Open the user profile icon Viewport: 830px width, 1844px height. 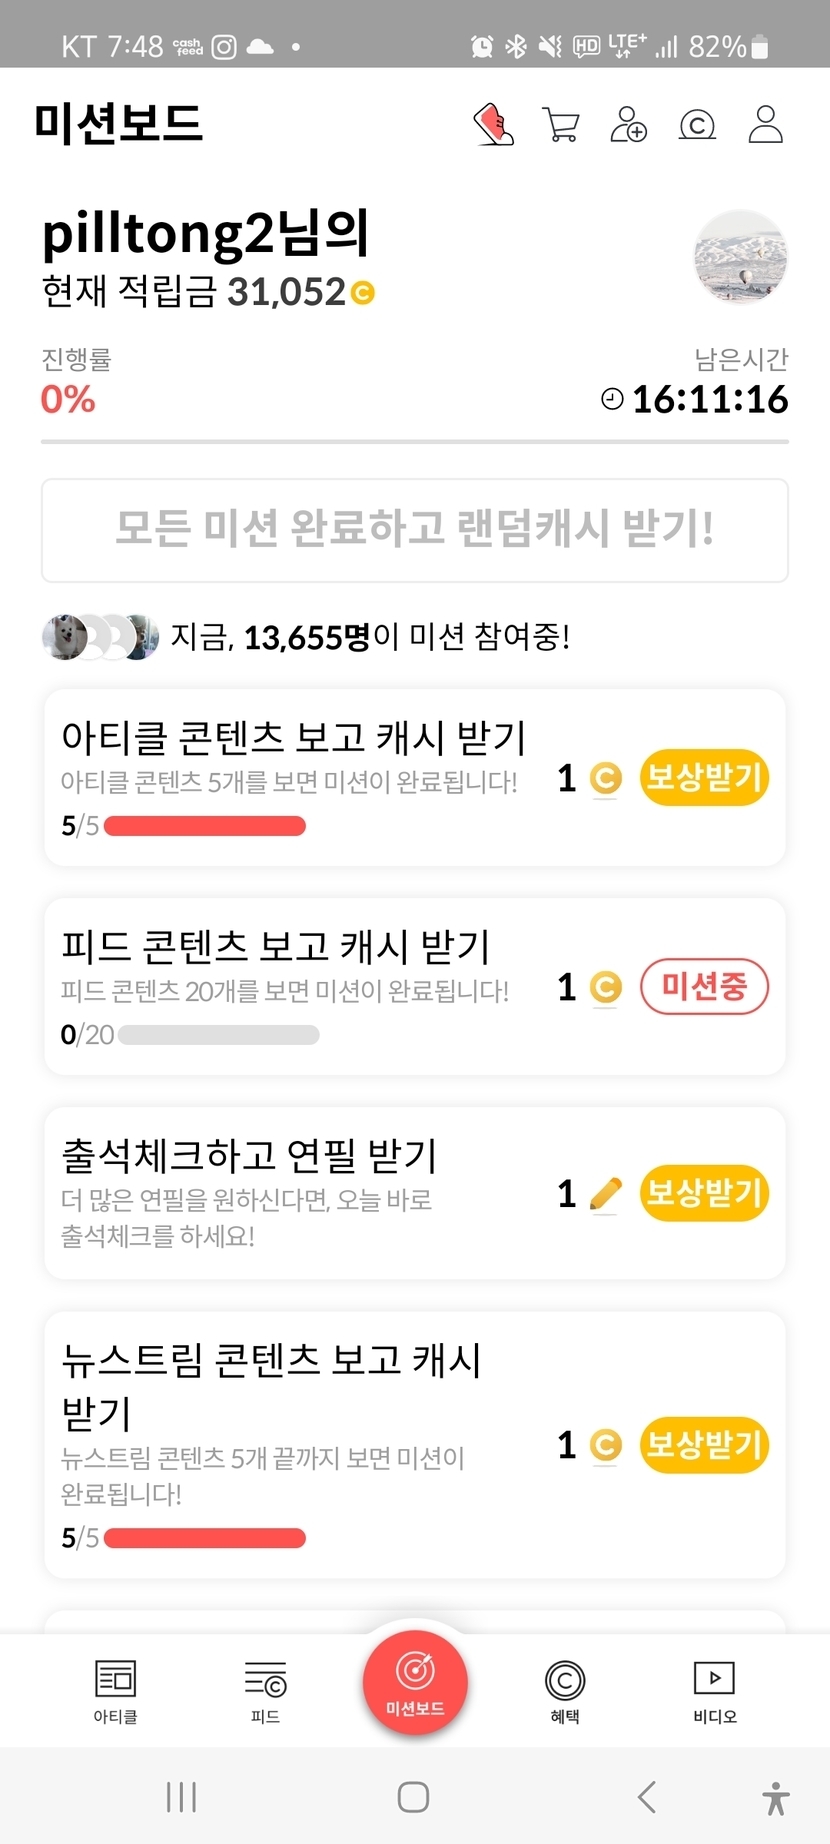pyautogui.click(x=766, y=125)
